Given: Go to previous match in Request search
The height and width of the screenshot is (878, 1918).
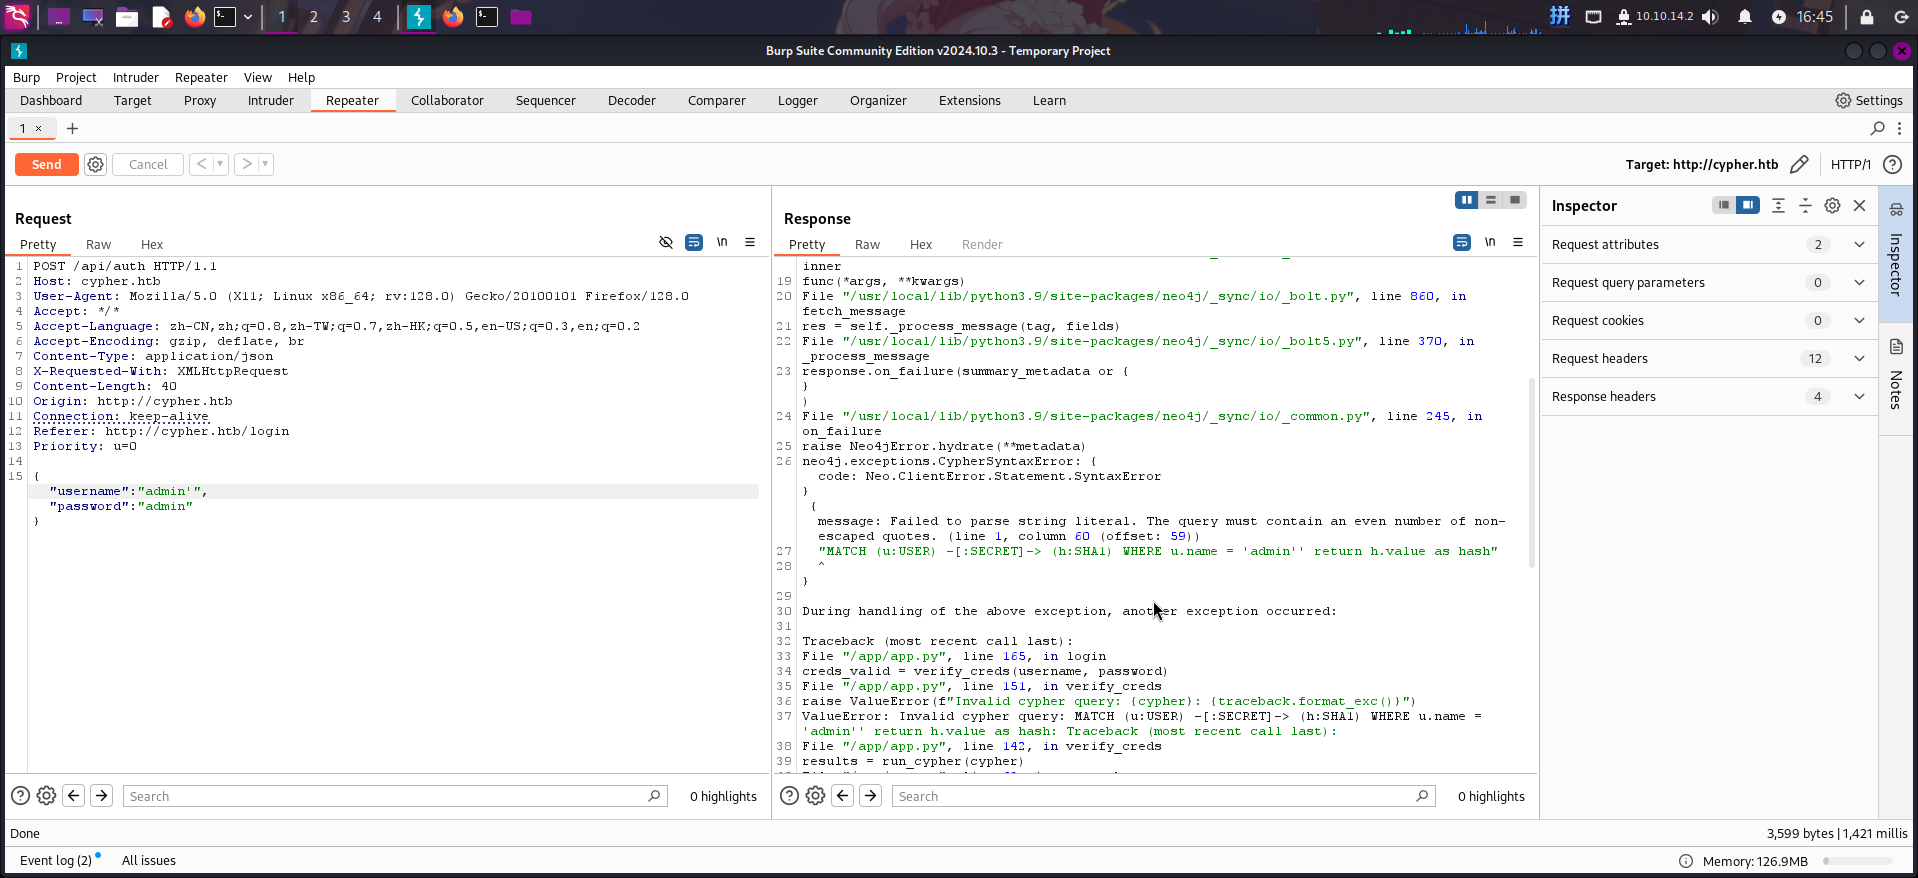Looking at the screenshot, I should pos(74,796).
